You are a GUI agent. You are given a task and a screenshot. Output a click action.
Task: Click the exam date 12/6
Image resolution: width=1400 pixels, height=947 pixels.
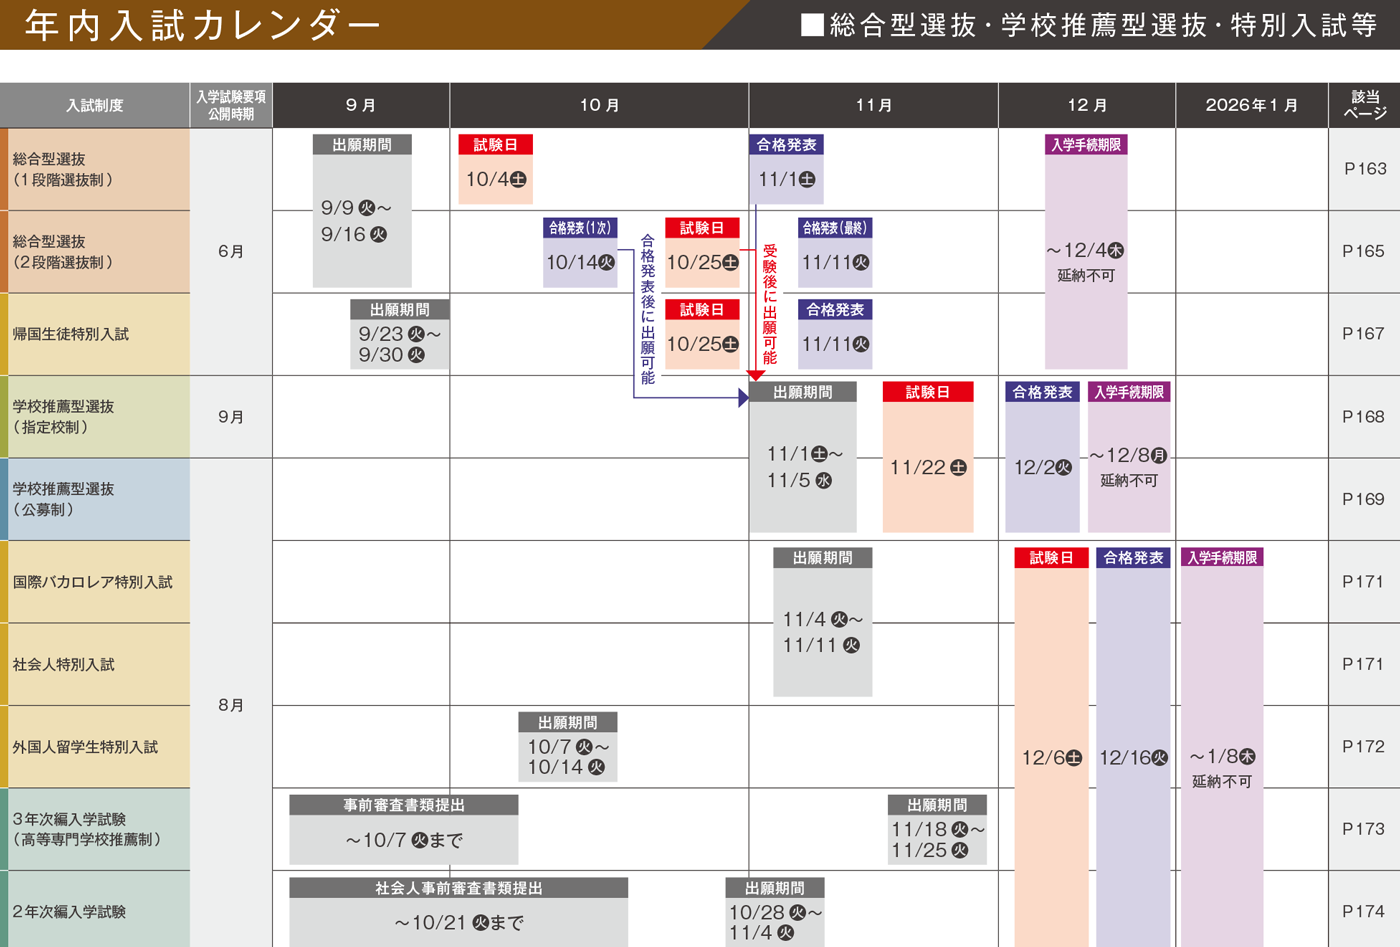pyautogui.click(x=1051, y=758)
